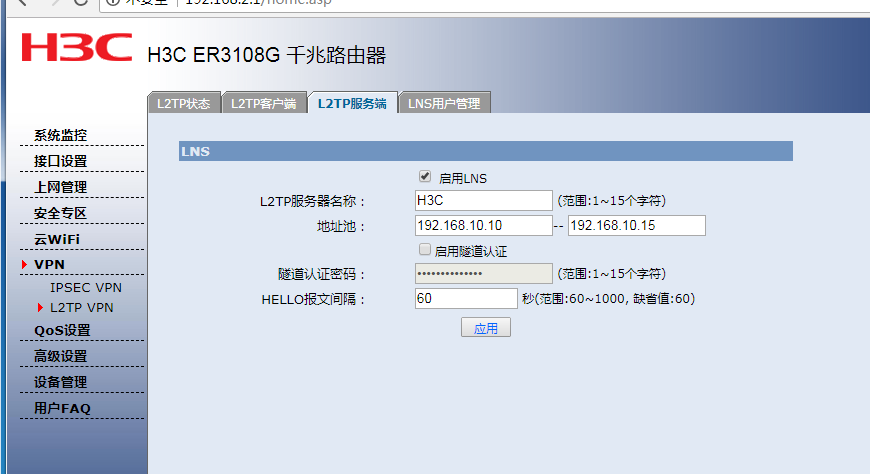
Task: Click the address pool start IP field
Action: pos(483,225)
